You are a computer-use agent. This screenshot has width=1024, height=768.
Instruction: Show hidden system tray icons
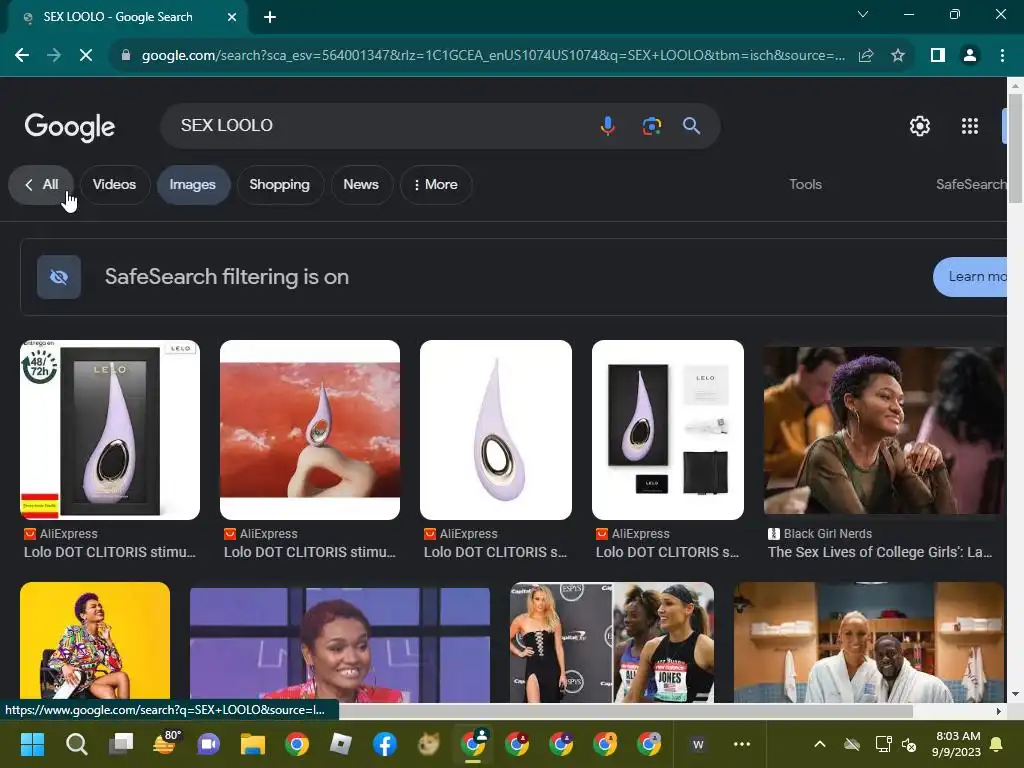820,744
